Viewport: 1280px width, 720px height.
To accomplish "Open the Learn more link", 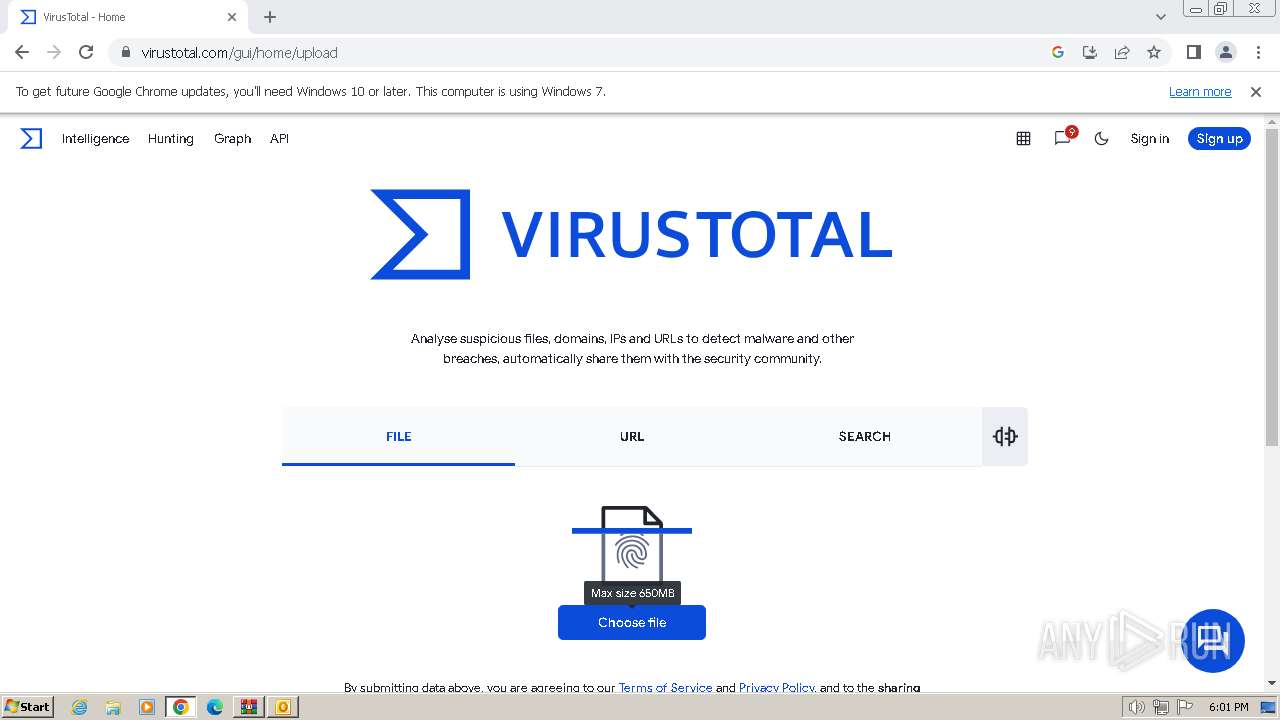I will (1200, 91).
